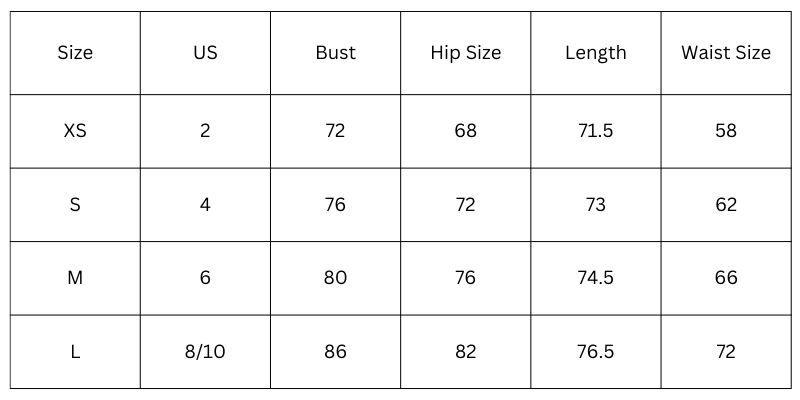Viewport: 800px width, 400px height.
Task: Click the Length column header
Action: (595, 53)
